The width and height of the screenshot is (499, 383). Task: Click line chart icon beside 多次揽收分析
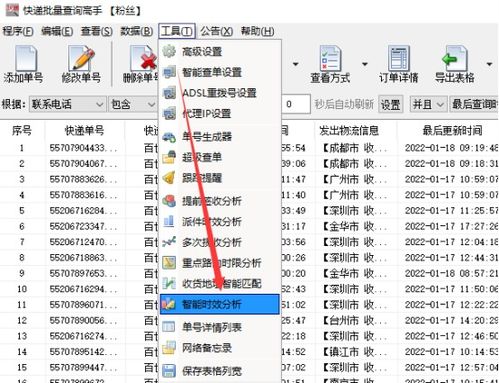coord(169,242)
